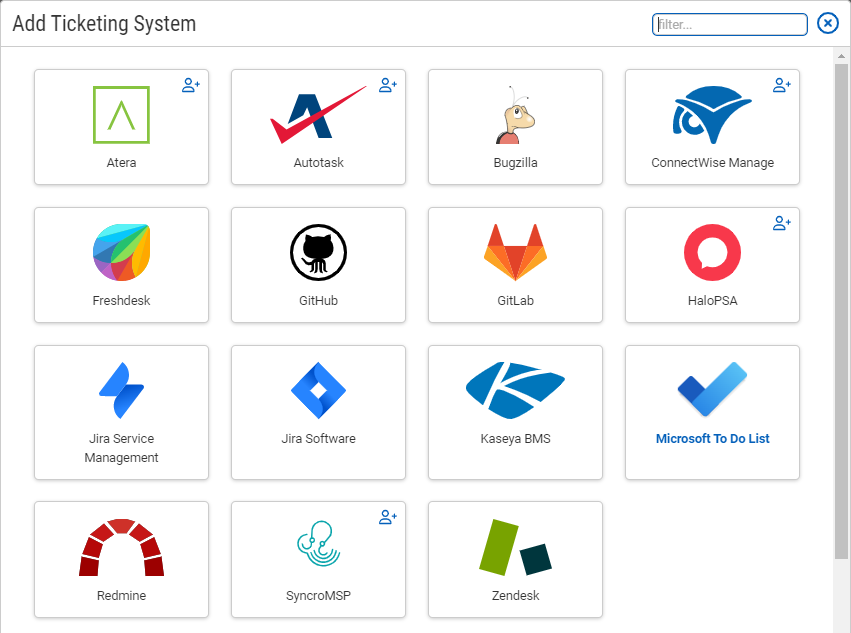This screenshot has width=851, height=633.
Task: Open the GitHub ticketing option
Action: coord(318,252)
